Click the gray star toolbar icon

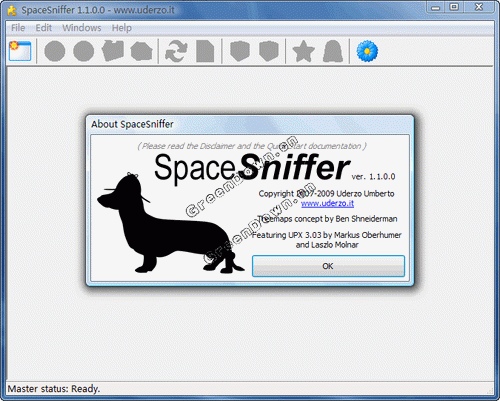coord(303,51)
